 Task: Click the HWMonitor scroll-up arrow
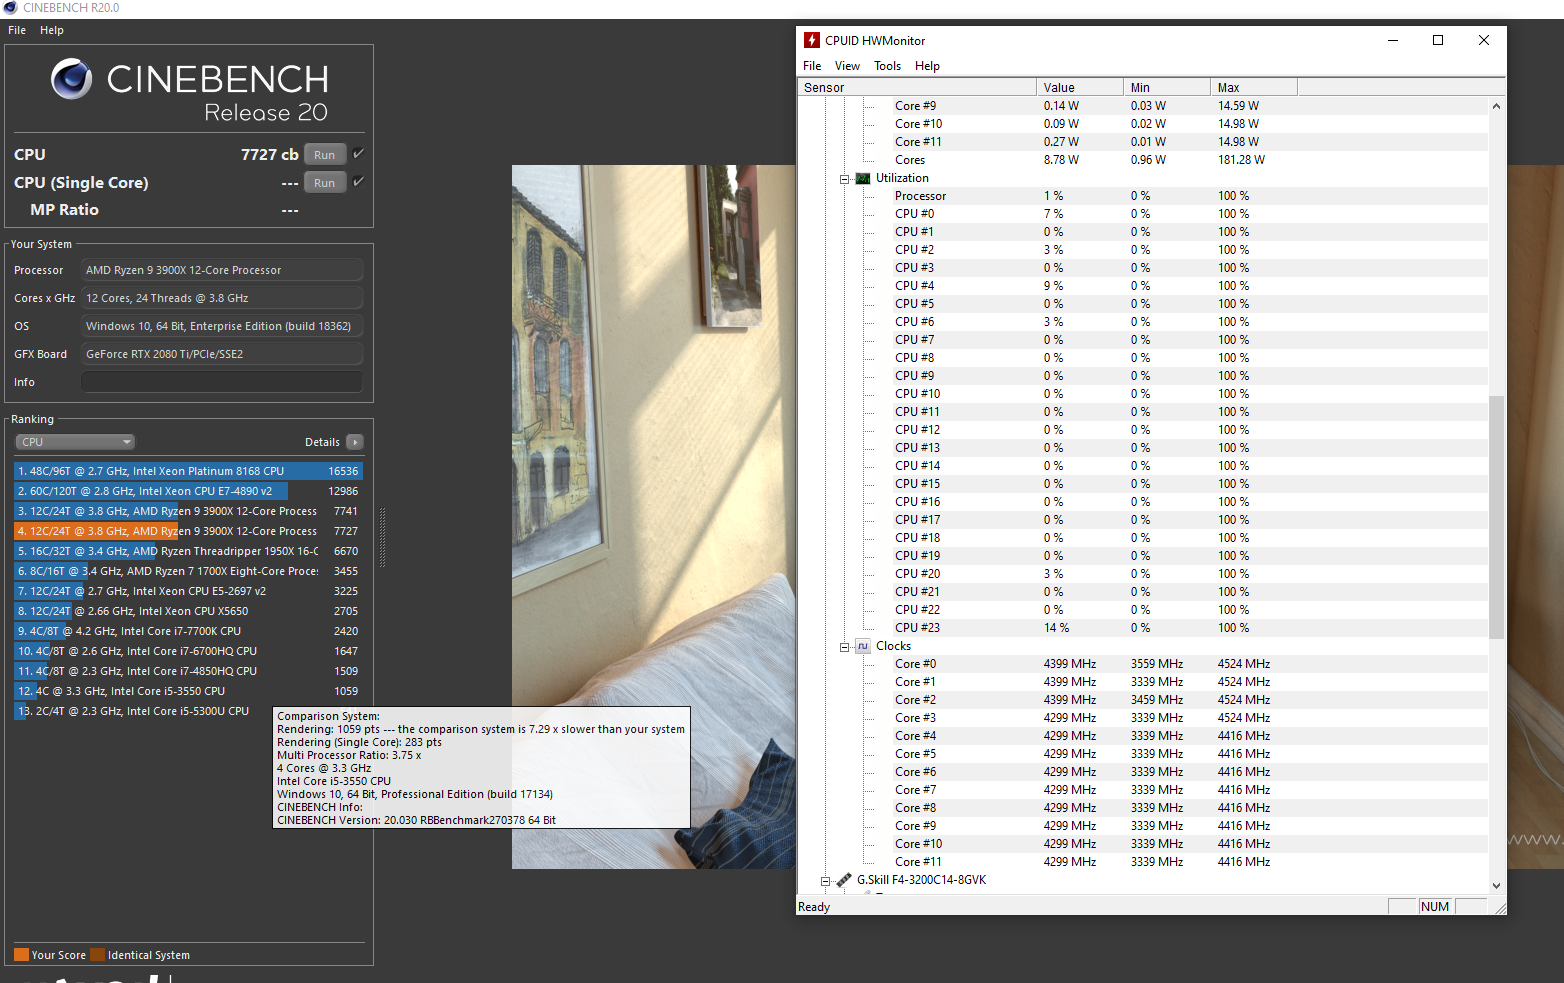1496,106
